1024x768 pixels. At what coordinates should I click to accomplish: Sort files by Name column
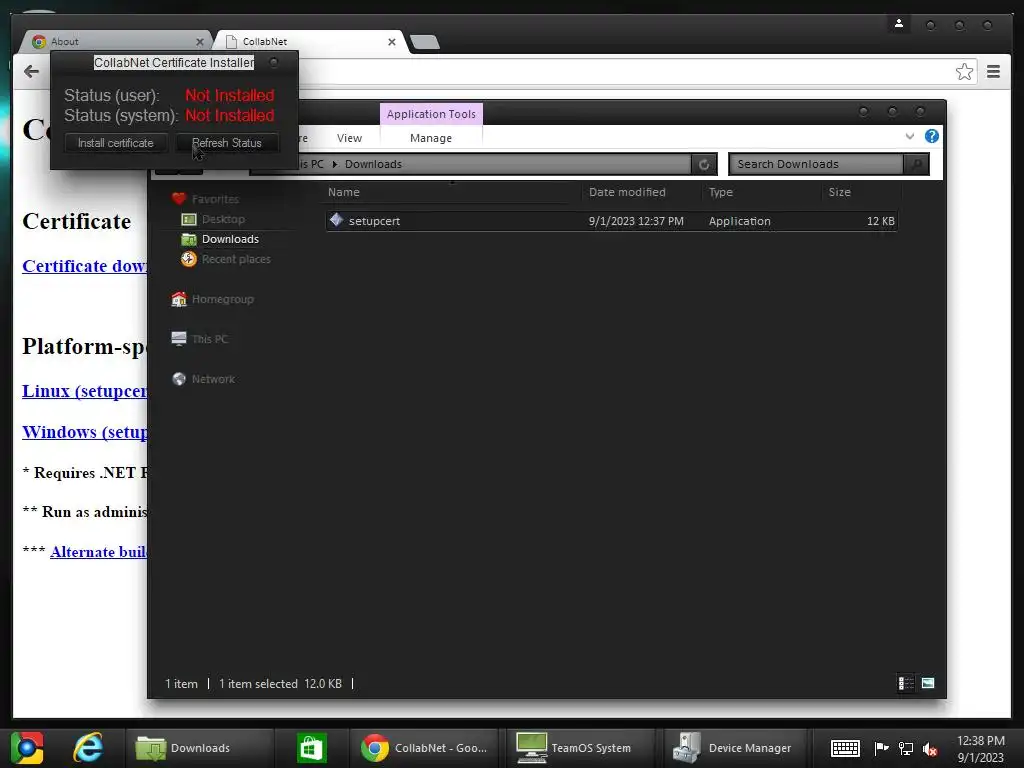tap(344, 192)
